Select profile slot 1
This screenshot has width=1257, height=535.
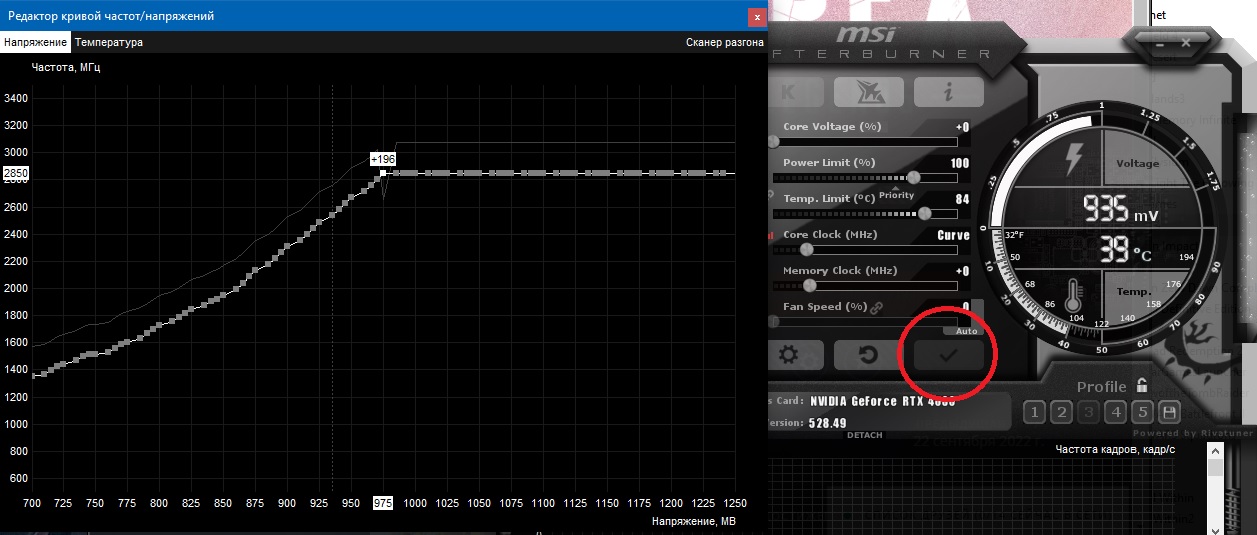(x=1035, y=412)
